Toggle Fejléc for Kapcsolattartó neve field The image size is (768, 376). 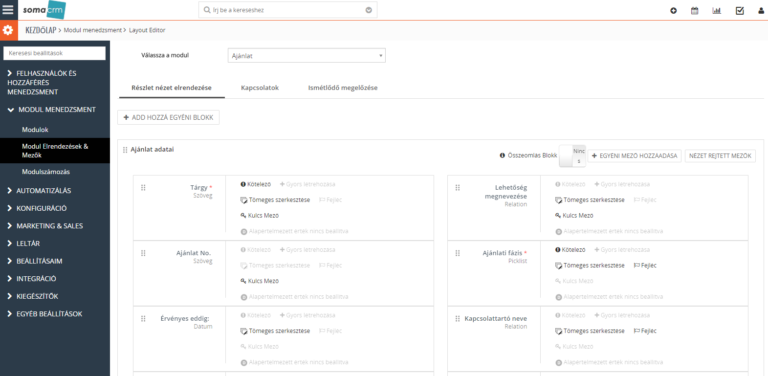point(645,331)
